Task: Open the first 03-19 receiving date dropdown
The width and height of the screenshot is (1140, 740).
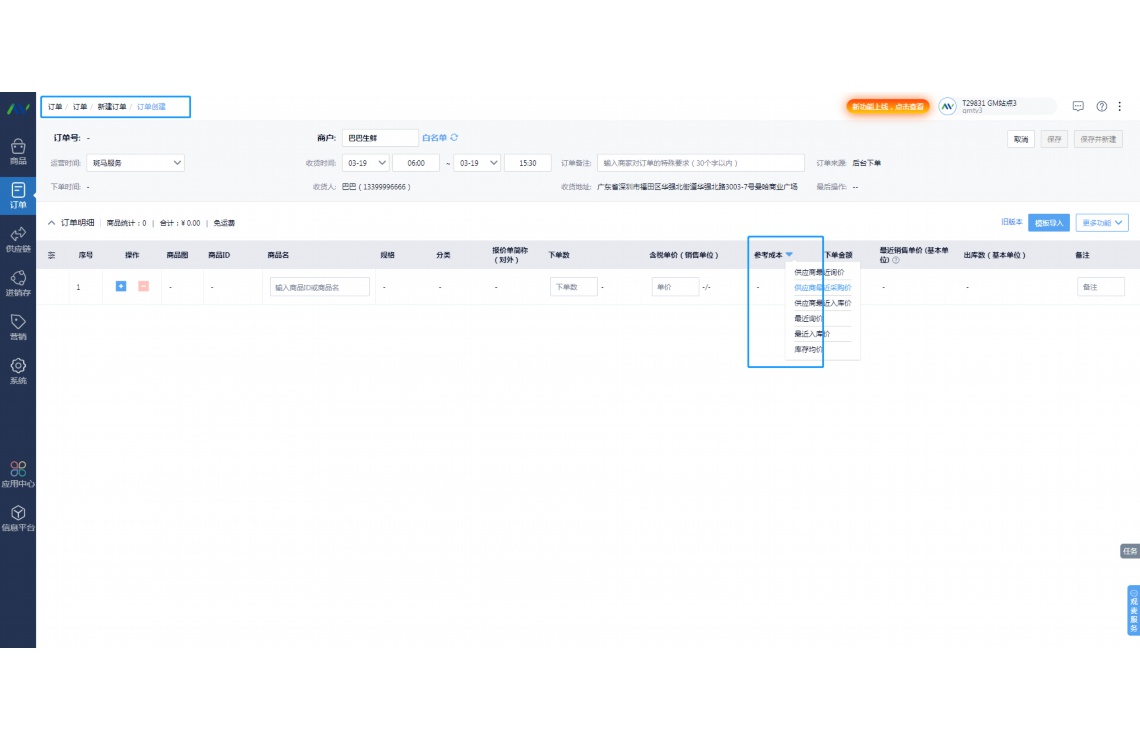Action: coord(365,163)
